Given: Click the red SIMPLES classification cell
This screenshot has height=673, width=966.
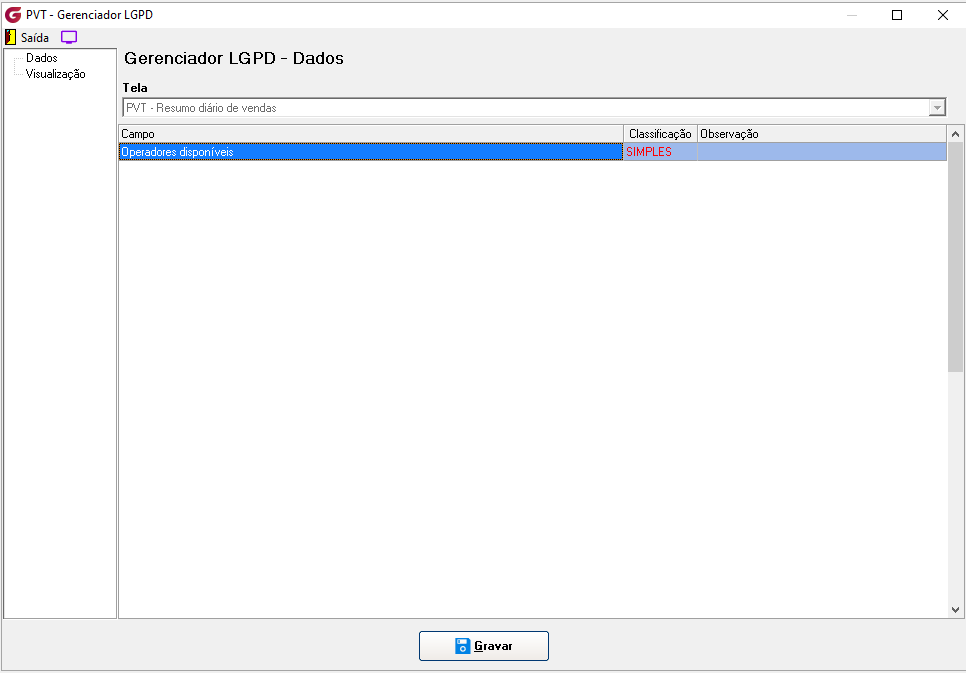Looking at the screenshot, I should pyautogui.click(x=660, y=152).
